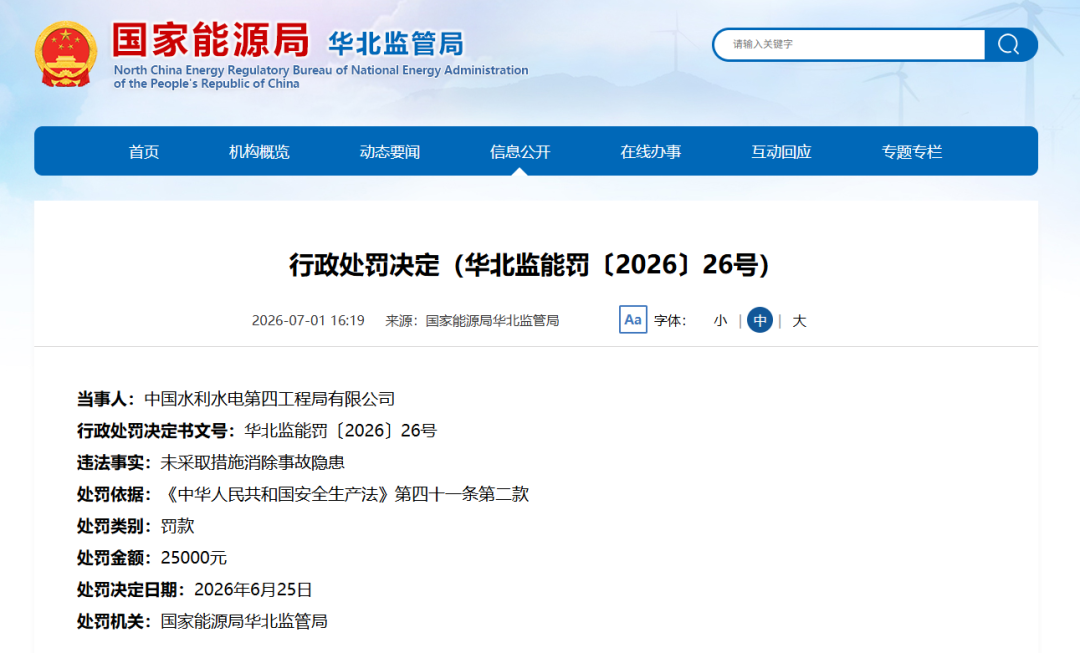Click the violation text 未采取措施消除事故隐患
This screenshot has height=653, width=1080.
(x=253, y=462)
